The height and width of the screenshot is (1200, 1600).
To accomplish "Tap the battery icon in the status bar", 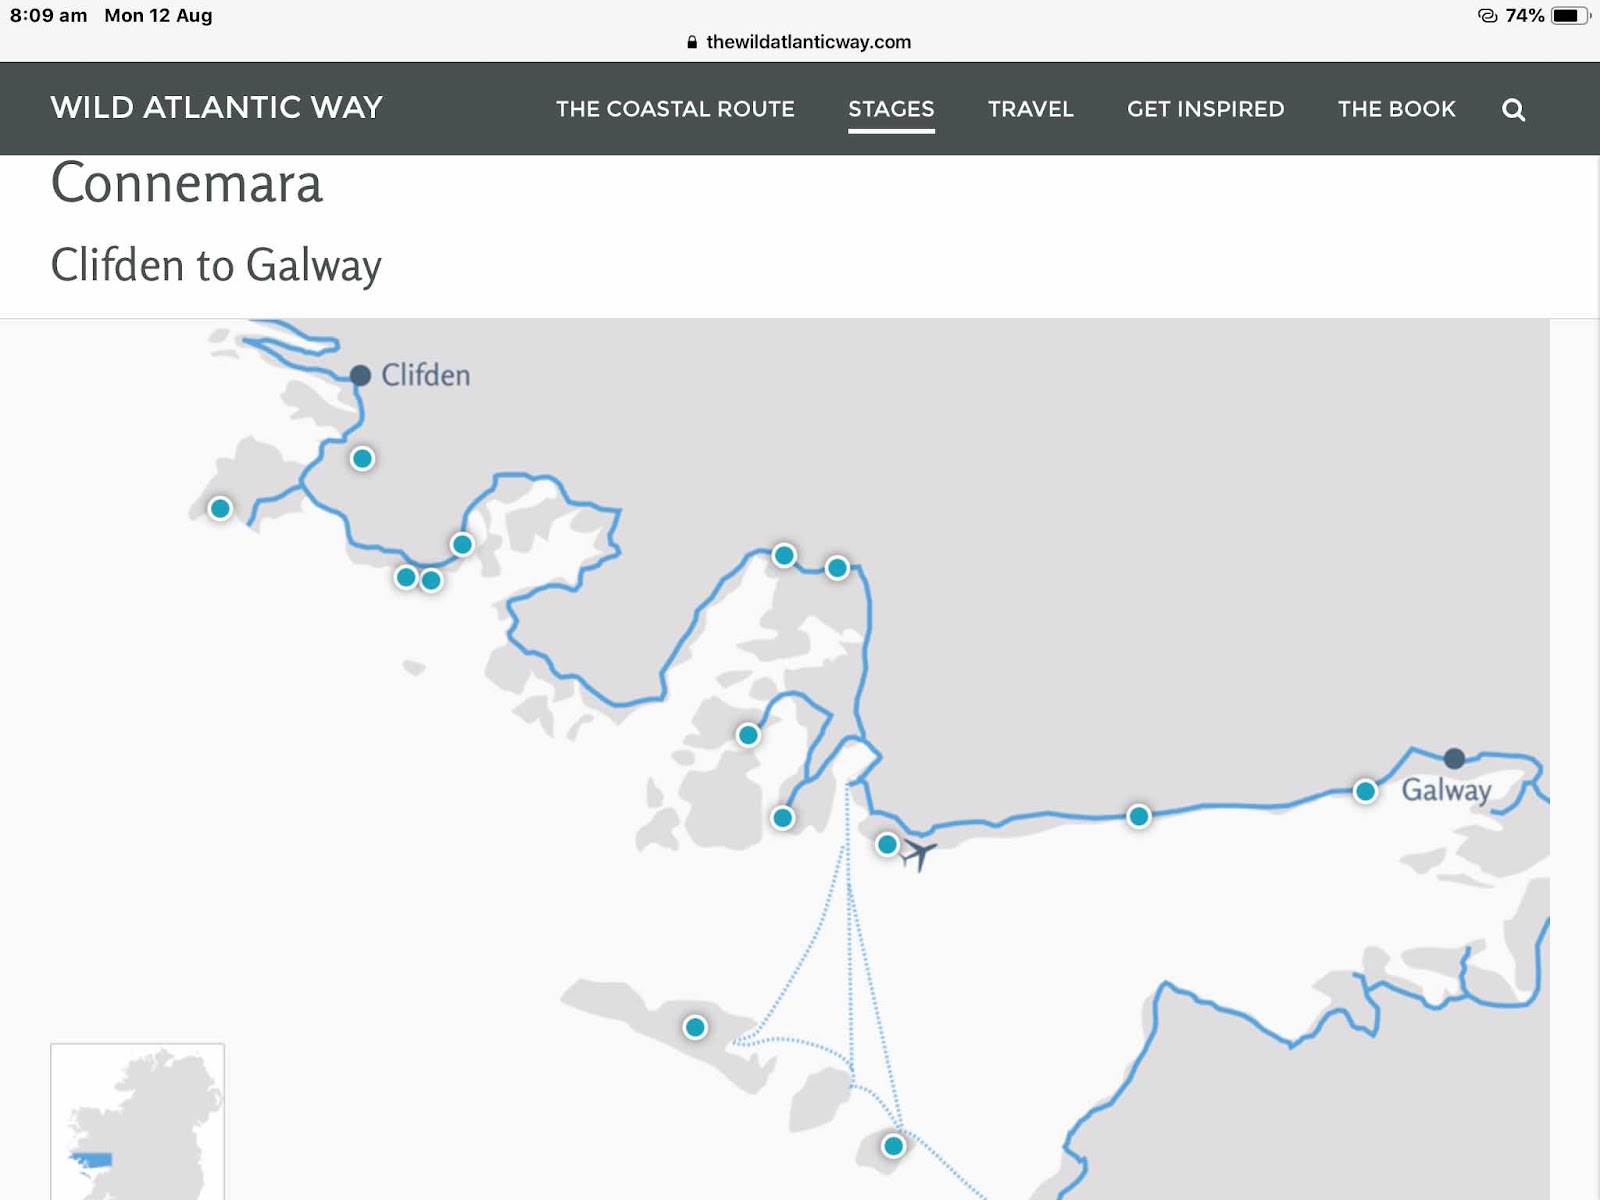I will pyautogui.click(x=1570, y=16).
